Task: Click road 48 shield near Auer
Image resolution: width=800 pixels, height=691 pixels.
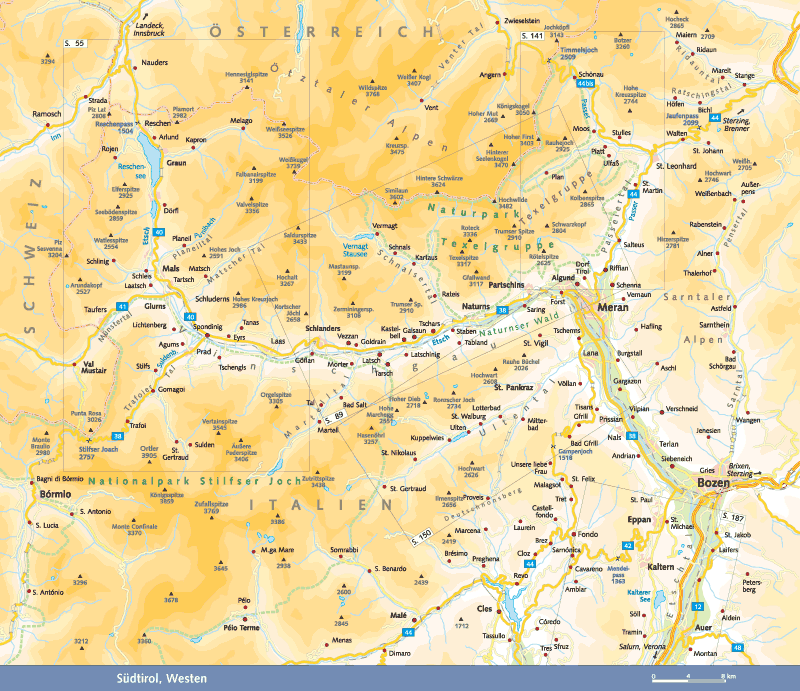Action: click(737, 649)
